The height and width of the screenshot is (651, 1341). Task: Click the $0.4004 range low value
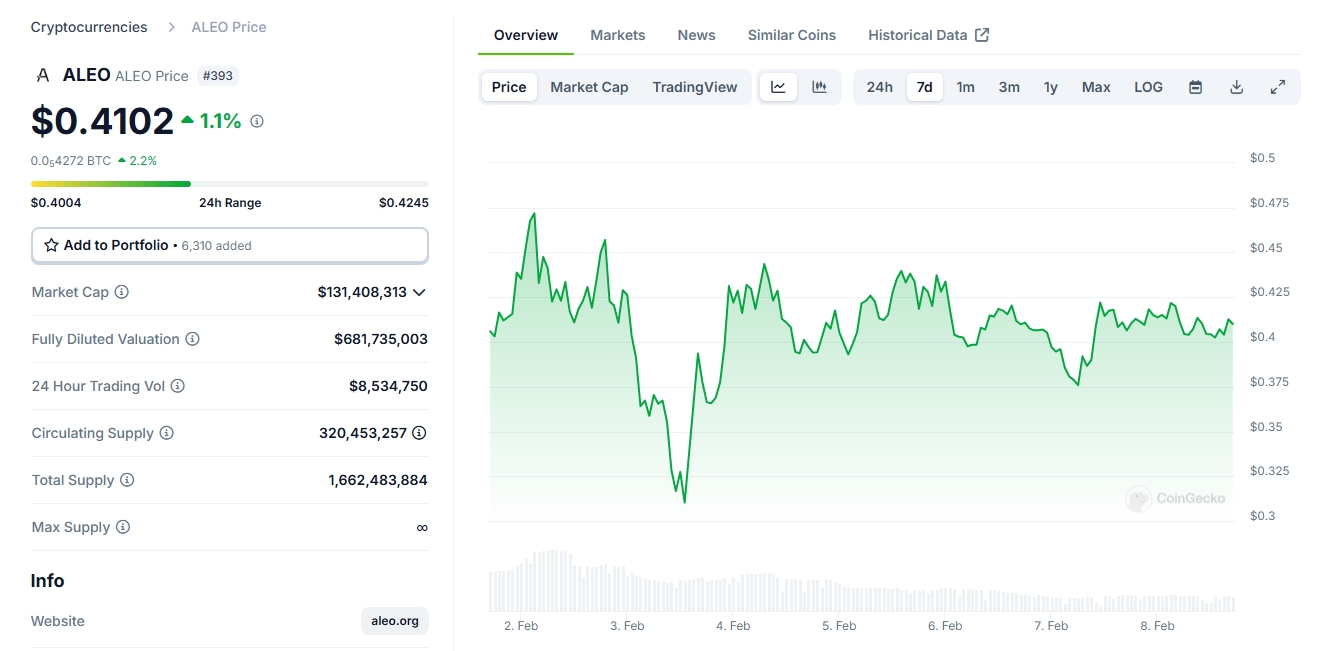coord(56,203)
